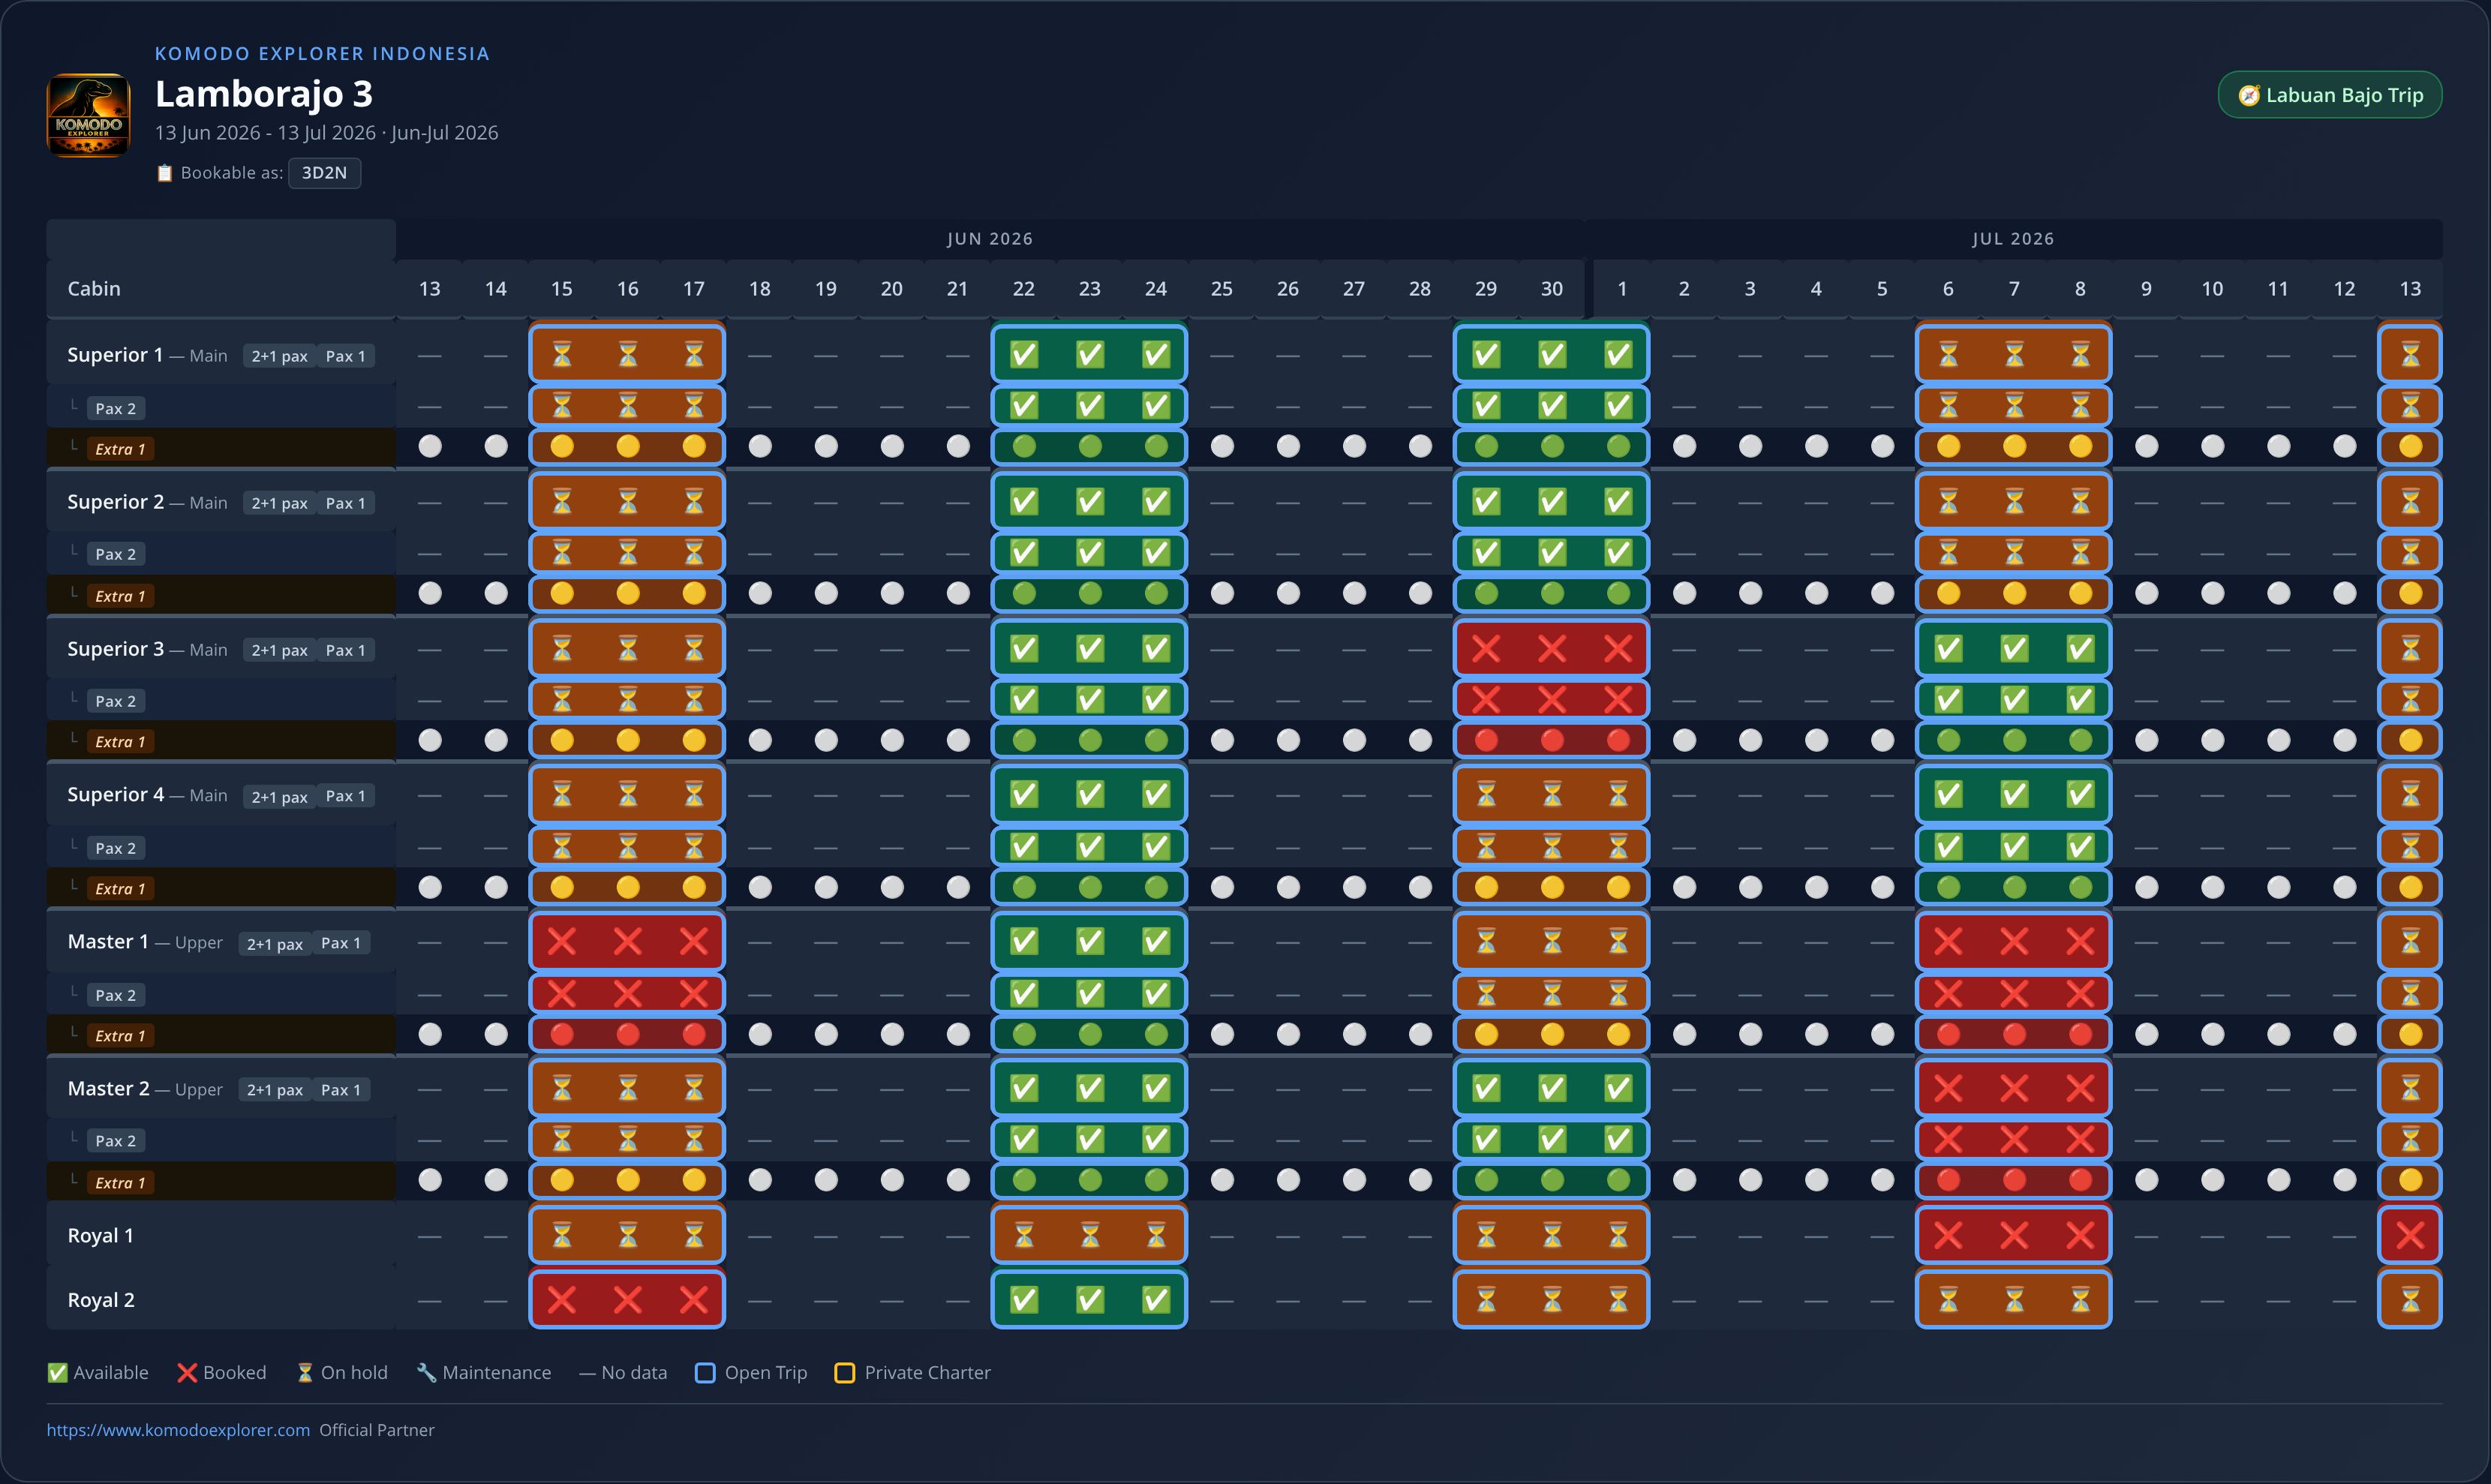Select the Royal 1 cabin row label
Viewport: 2491px width, 1484px height.
[100, 1236]
